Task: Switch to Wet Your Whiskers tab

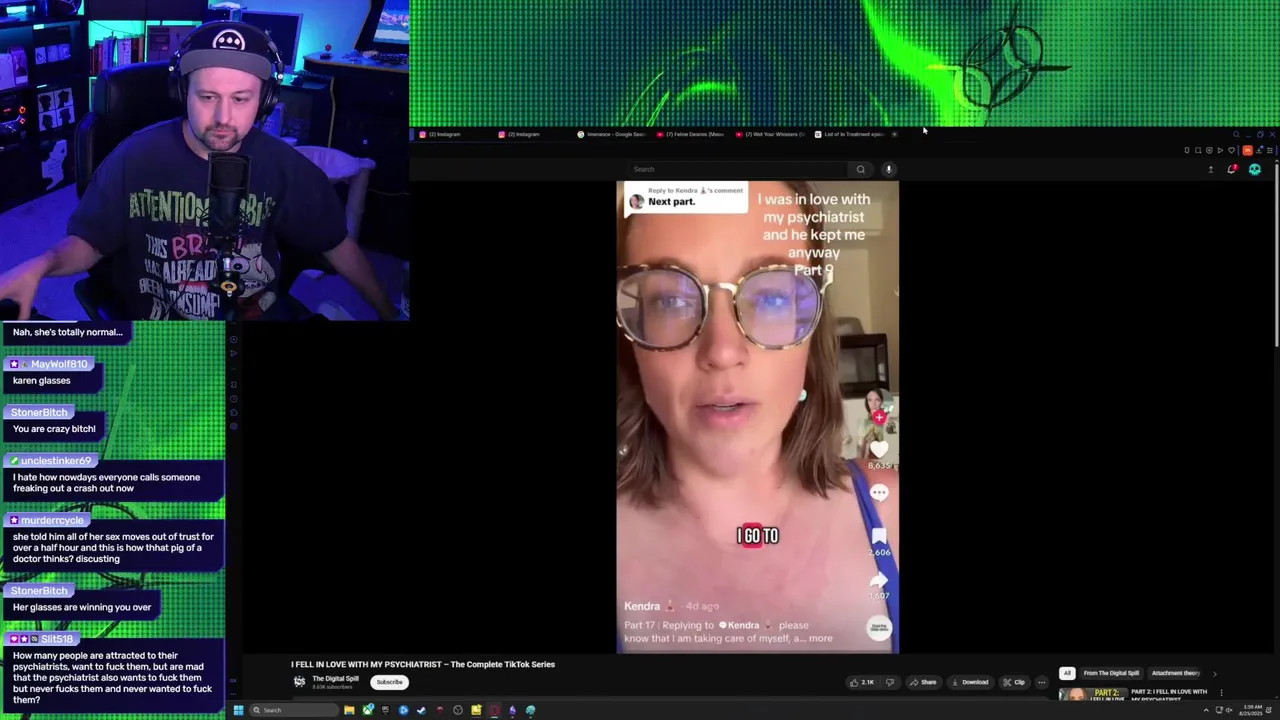Action: (769, 134)
